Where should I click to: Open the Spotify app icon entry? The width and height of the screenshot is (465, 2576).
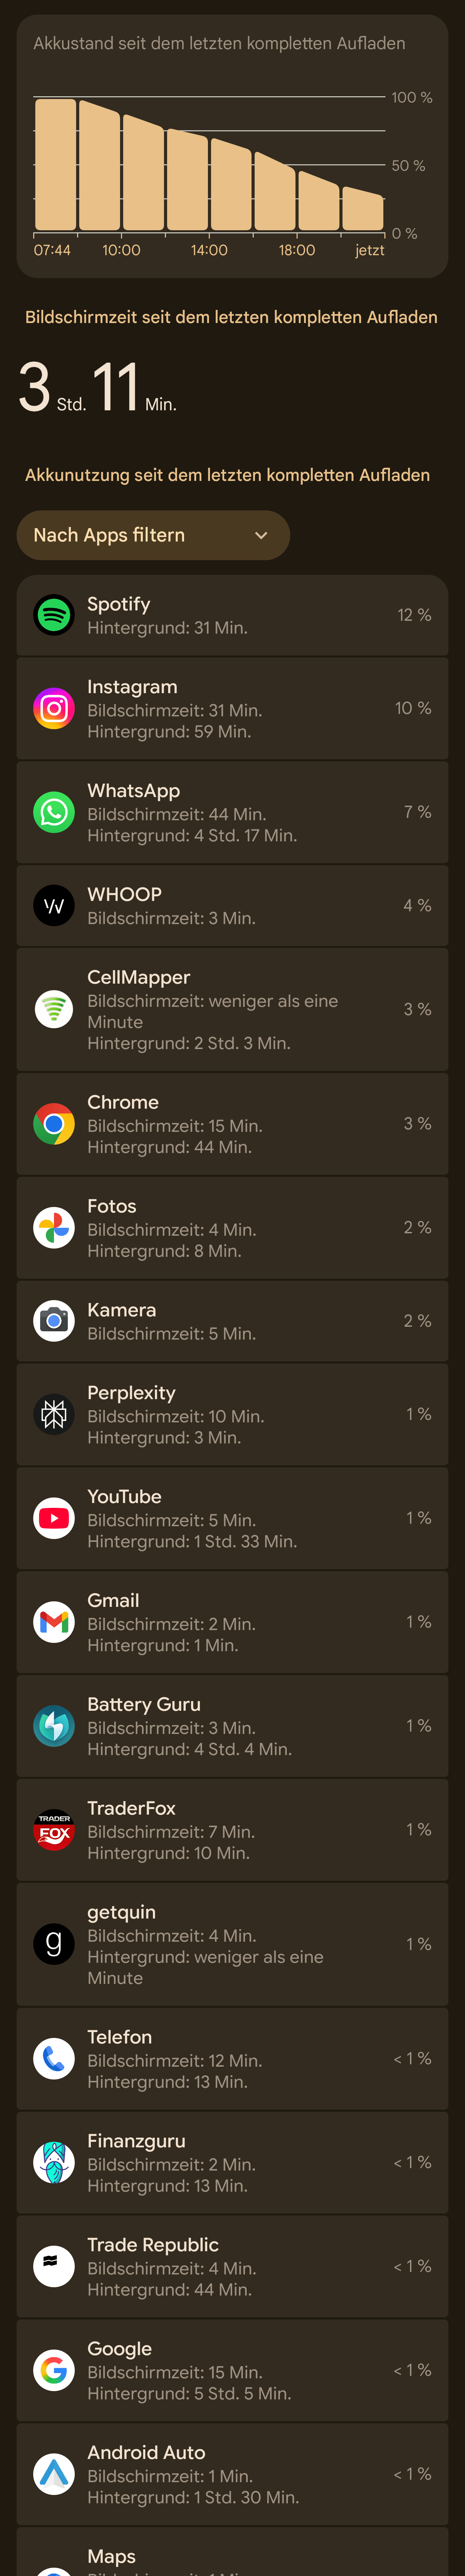pyautogui.click(x=54, y=615)
